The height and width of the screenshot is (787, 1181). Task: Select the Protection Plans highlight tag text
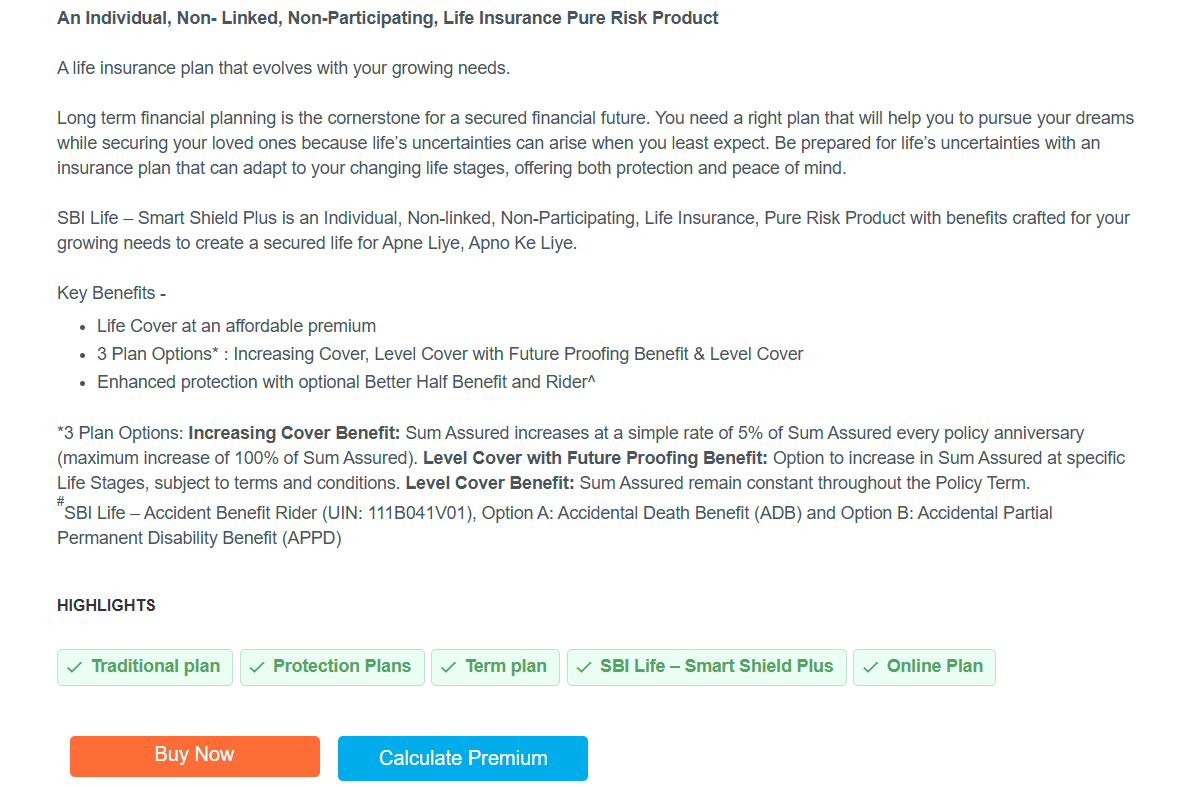pyautogui.click(x=342, y=667)
